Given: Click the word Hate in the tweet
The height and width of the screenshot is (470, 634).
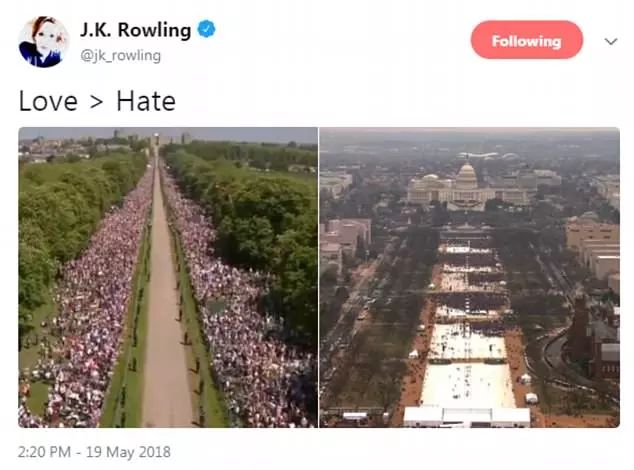Looking at the screenshot, I should coord(146,101).
